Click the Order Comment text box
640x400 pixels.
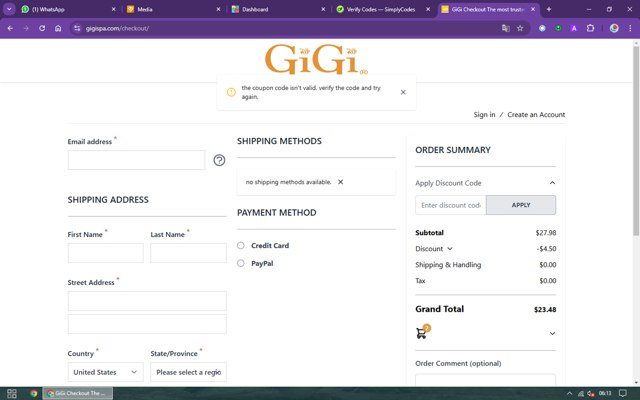[x=485, y=380]
